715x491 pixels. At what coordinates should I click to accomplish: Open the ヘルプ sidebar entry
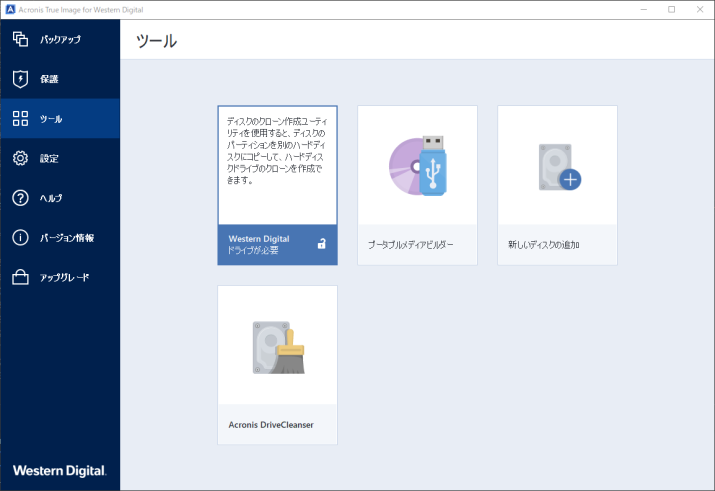coord(51,198)
